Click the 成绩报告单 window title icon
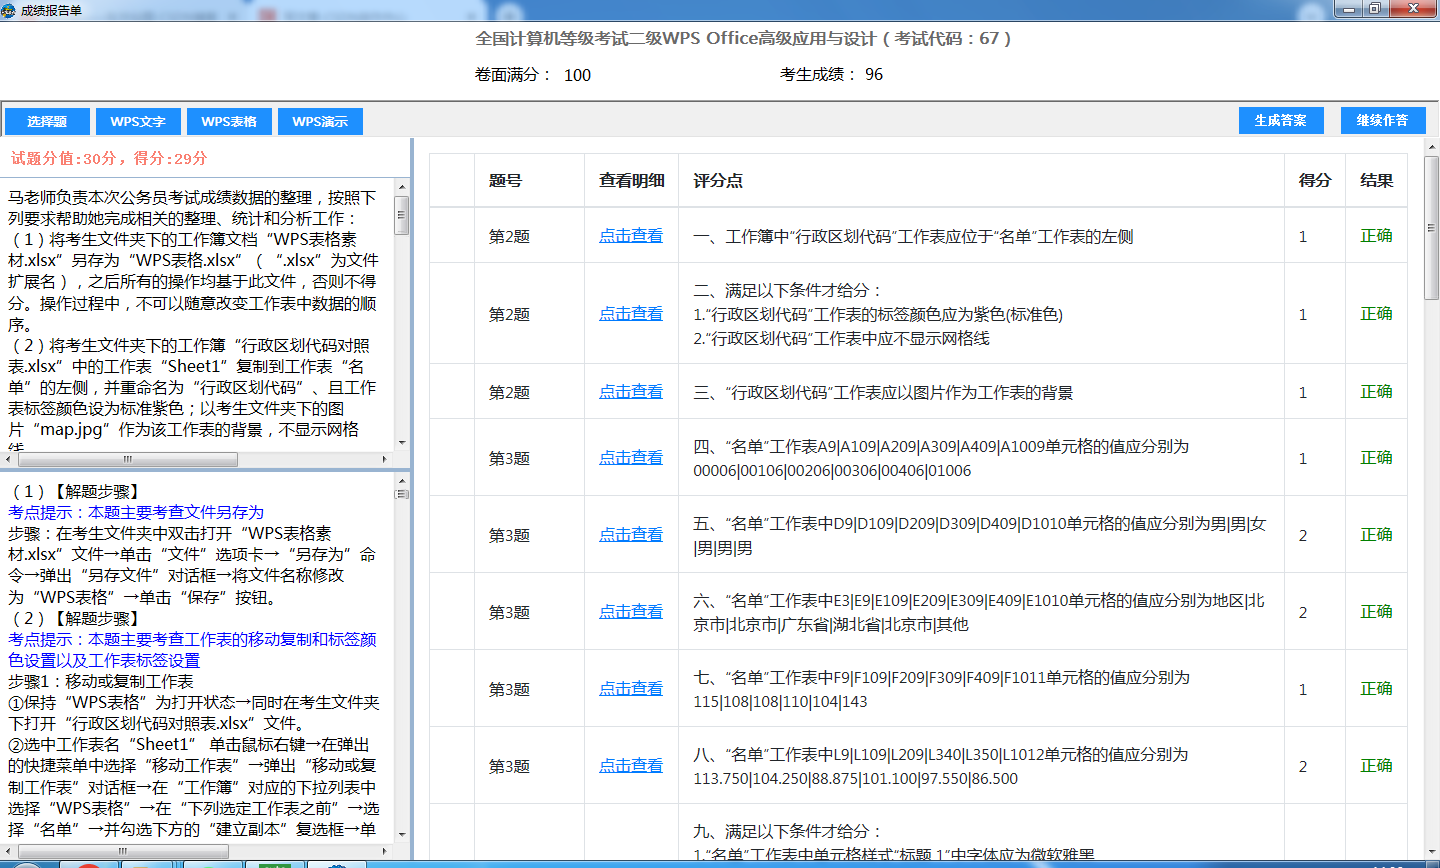 pos(9,10)
